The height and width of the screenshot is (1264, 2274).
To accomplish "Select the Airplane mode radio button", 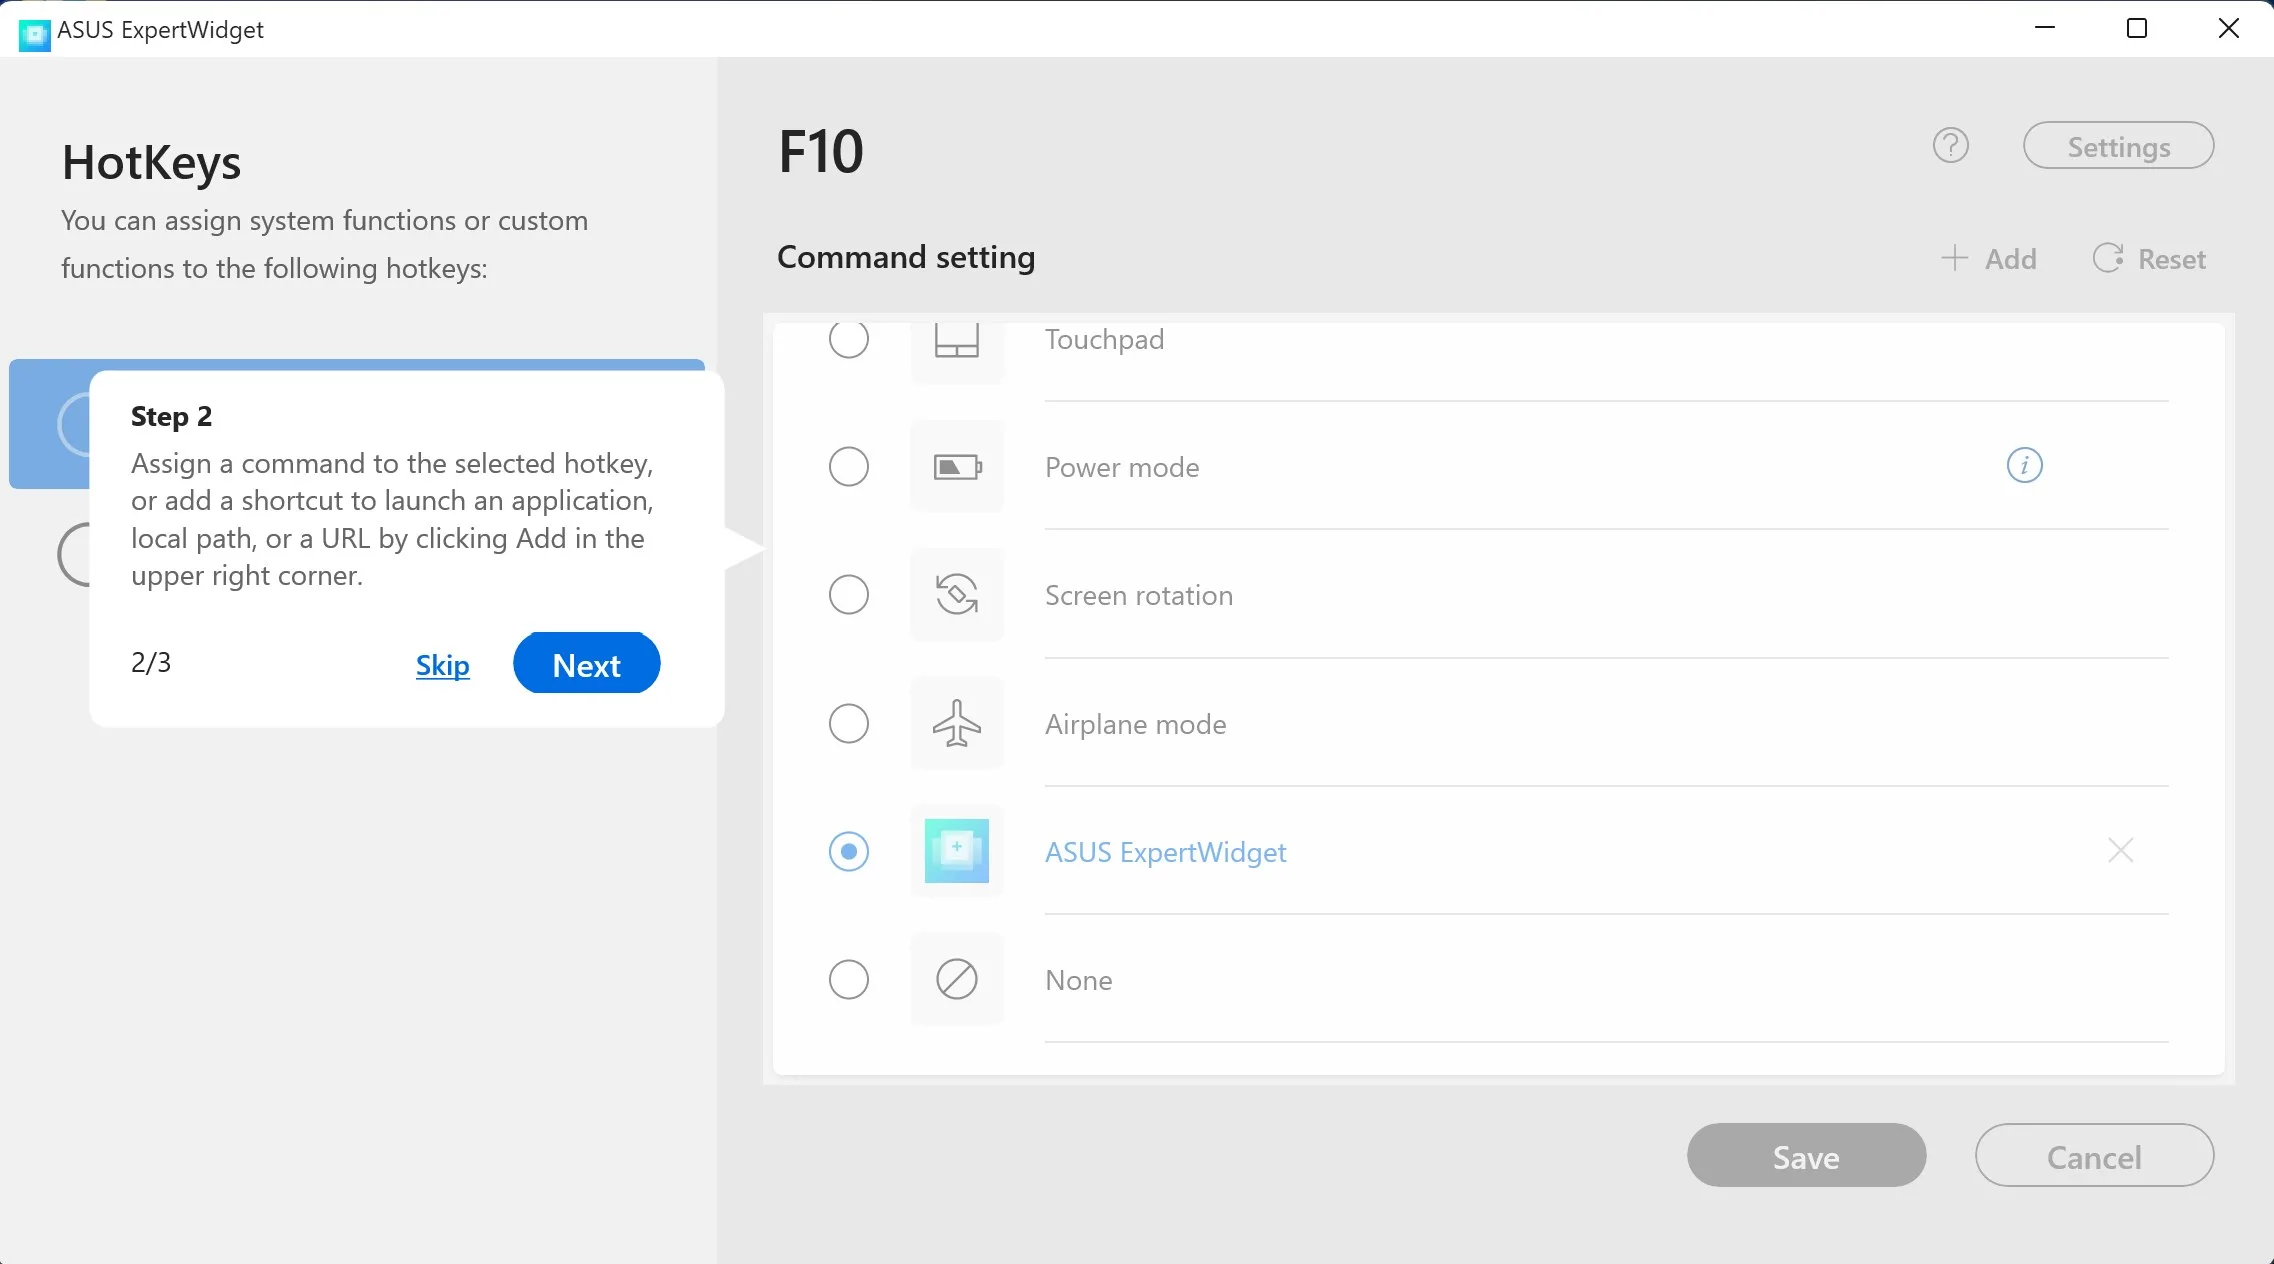I will pos(849,723).
